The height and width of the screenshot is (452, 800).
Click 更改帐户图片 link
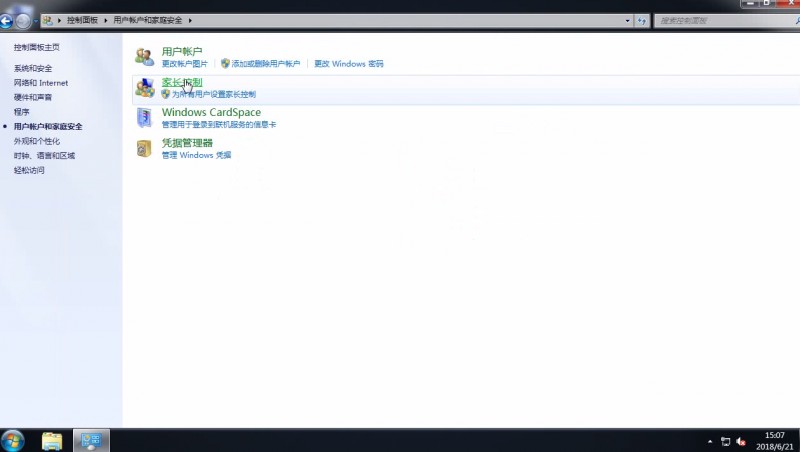coord(185,64)
